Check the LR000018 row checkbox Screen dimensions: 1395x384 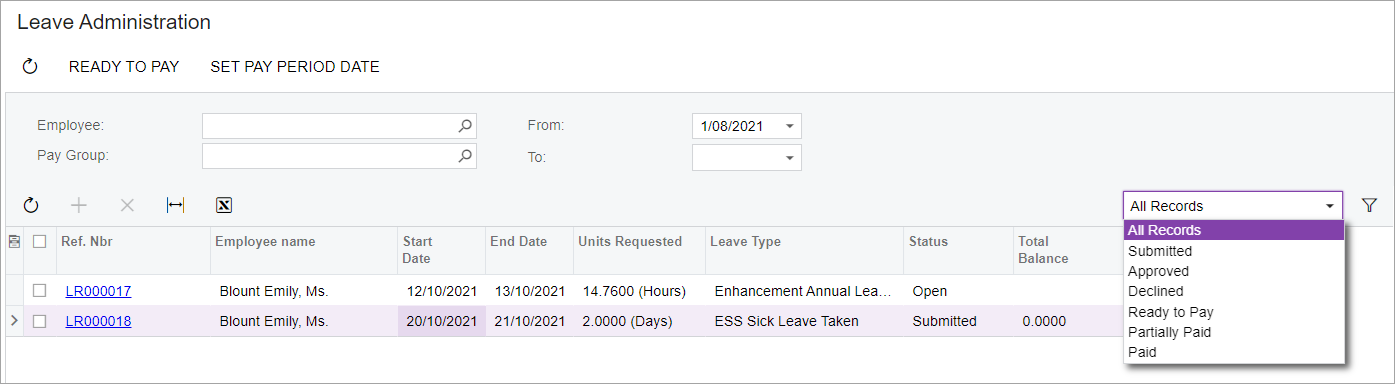click(x=39, y=321)
